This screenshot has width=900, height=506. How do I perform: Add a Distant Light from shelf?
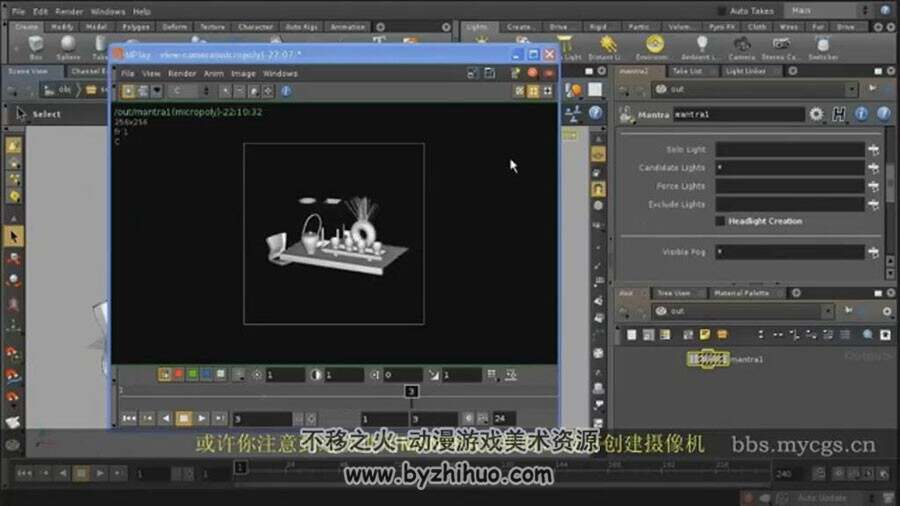click(x=606, y=47)
